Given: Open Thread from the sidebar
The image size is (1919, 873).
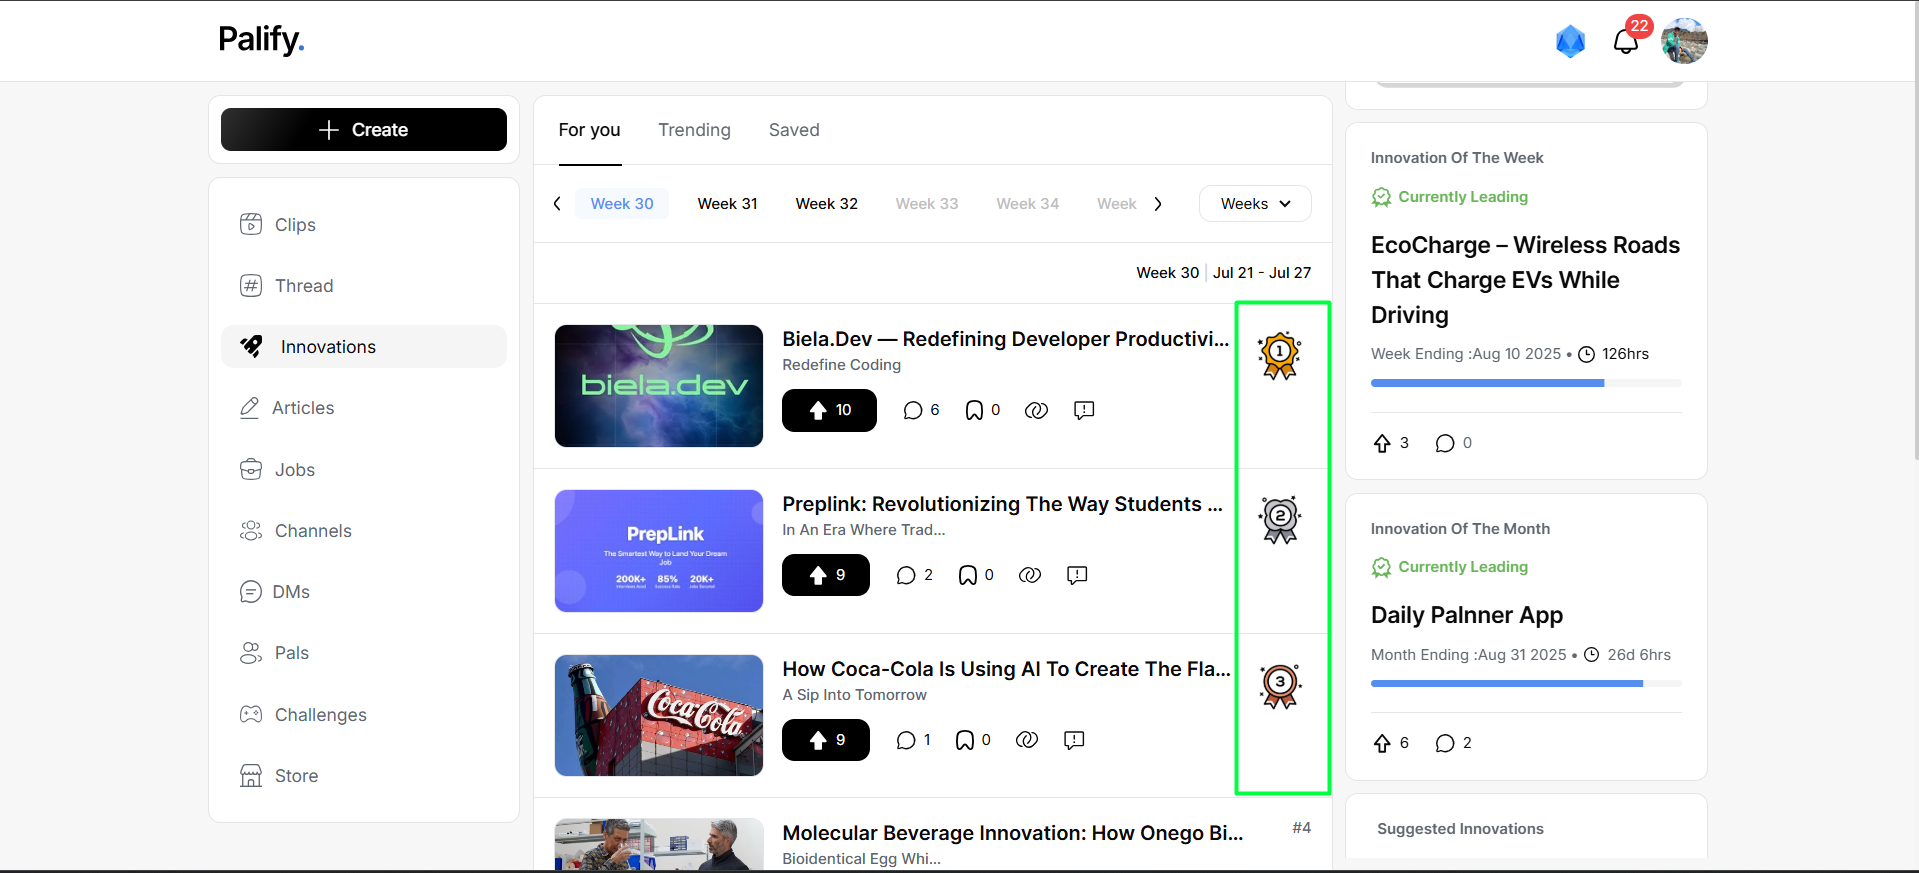Looking at the screenshot, I should point(364,286).
